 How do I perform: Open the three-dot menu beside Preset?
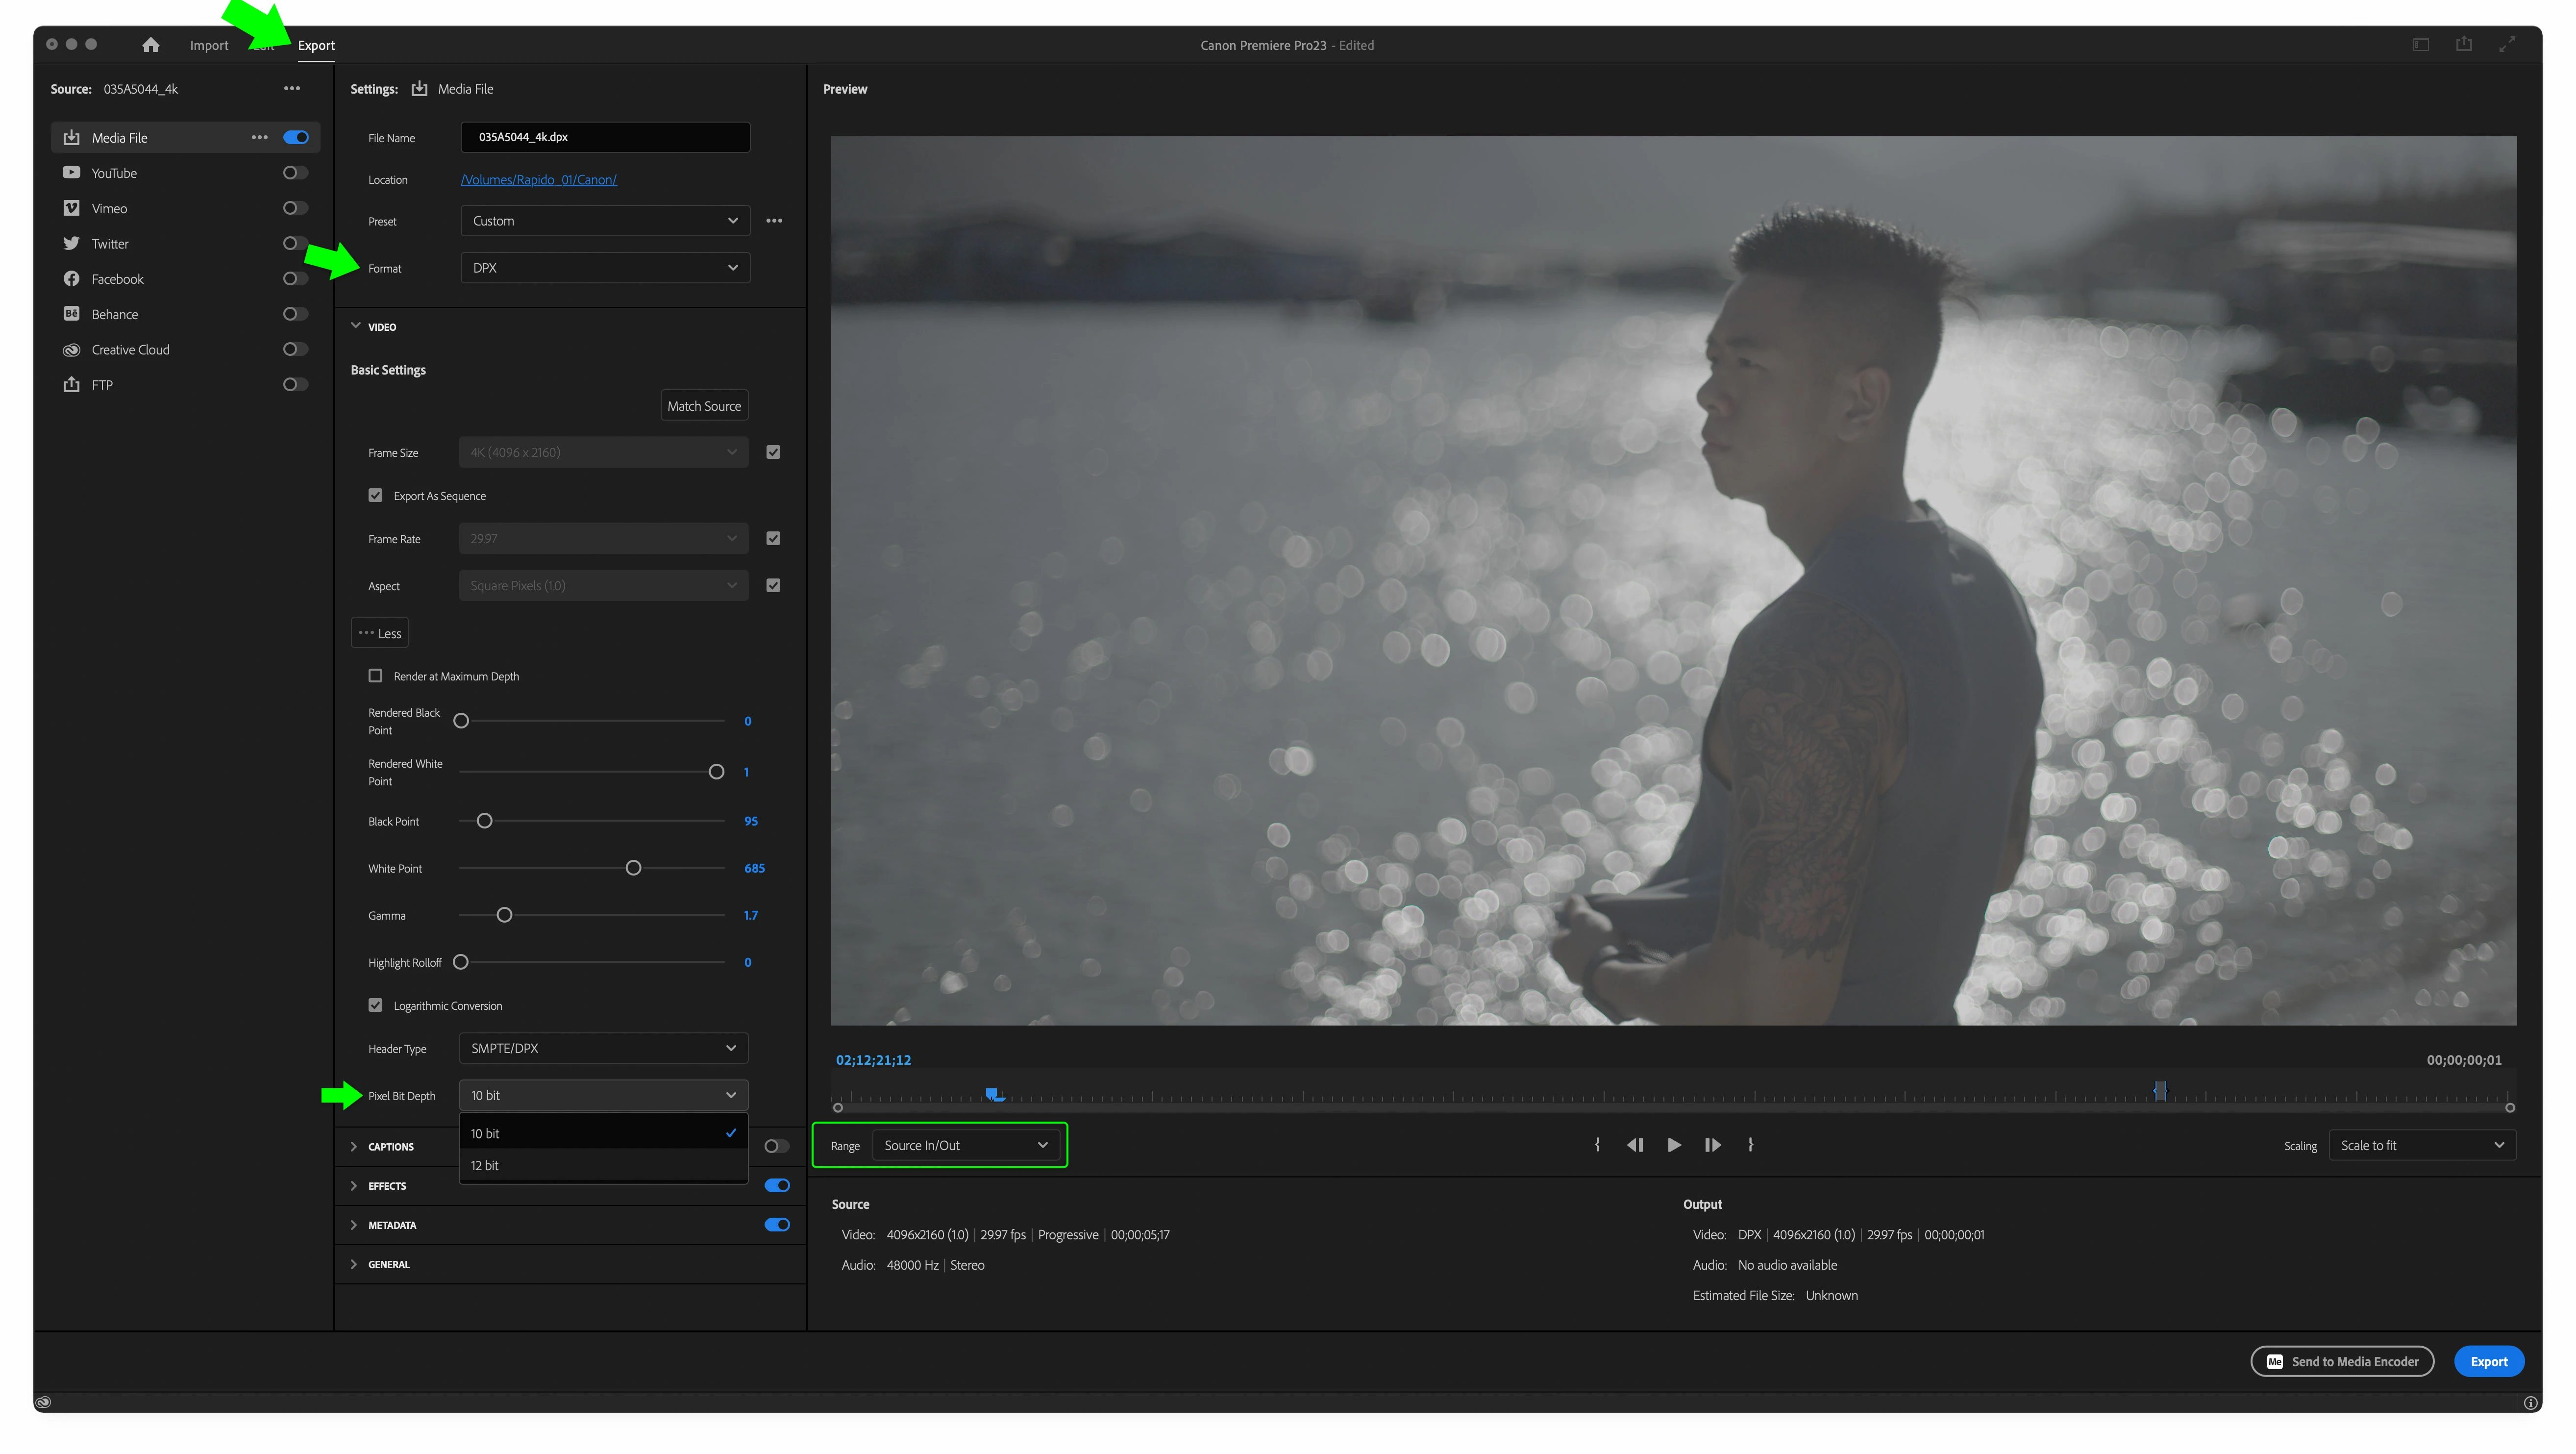[x=774, y=221]
